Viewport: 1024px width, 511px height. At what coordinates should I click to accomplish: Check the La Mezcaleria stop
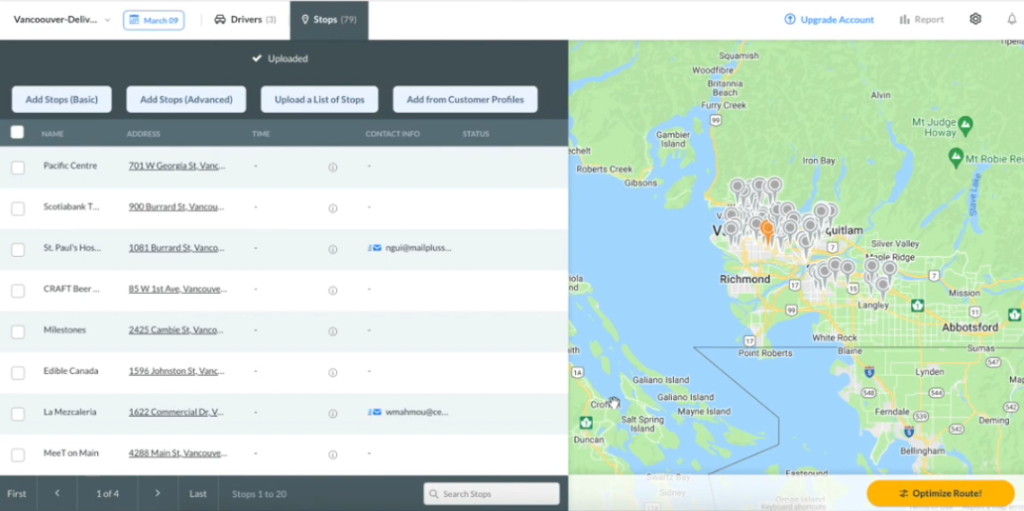click(x=18, y=414)
